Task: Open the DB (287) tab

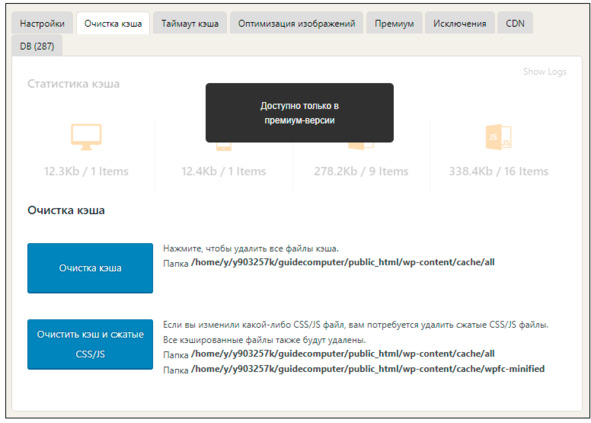Action: (x=37, y=46)
